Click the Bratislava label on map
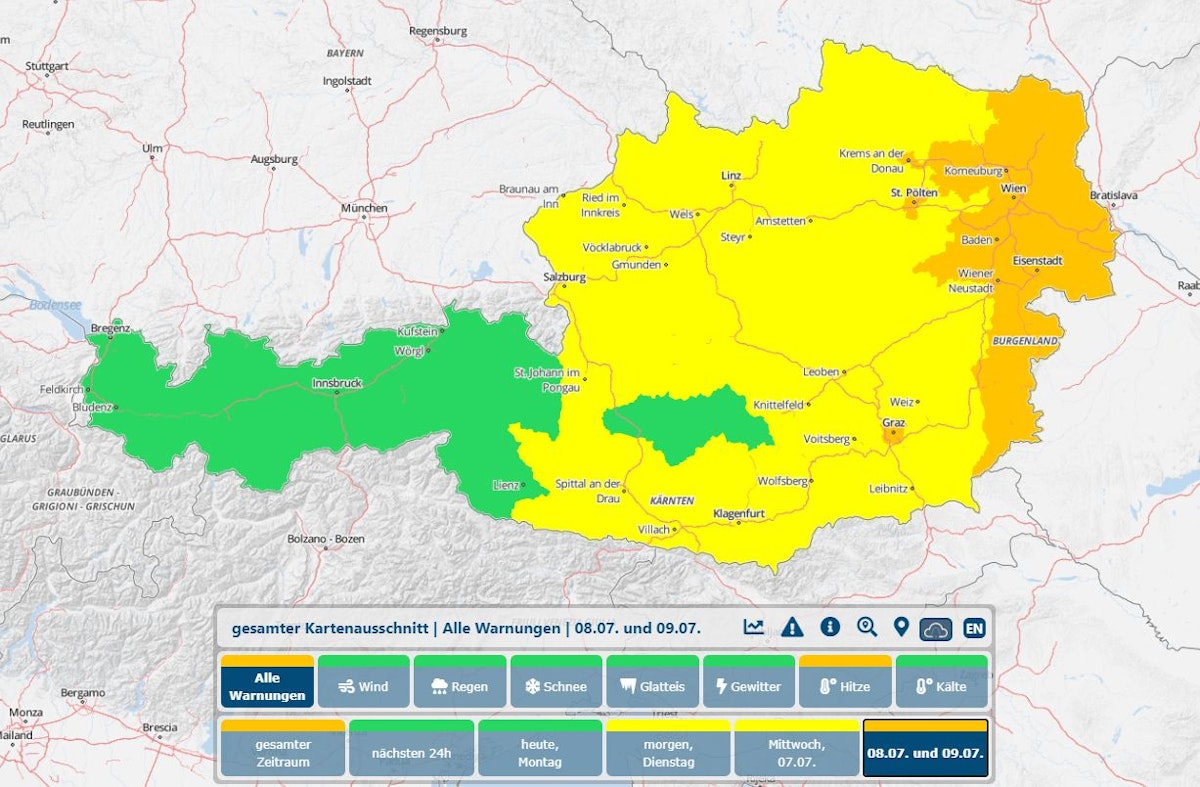Viewport: 1200px width, 787px height. [x=1113, y=195]
